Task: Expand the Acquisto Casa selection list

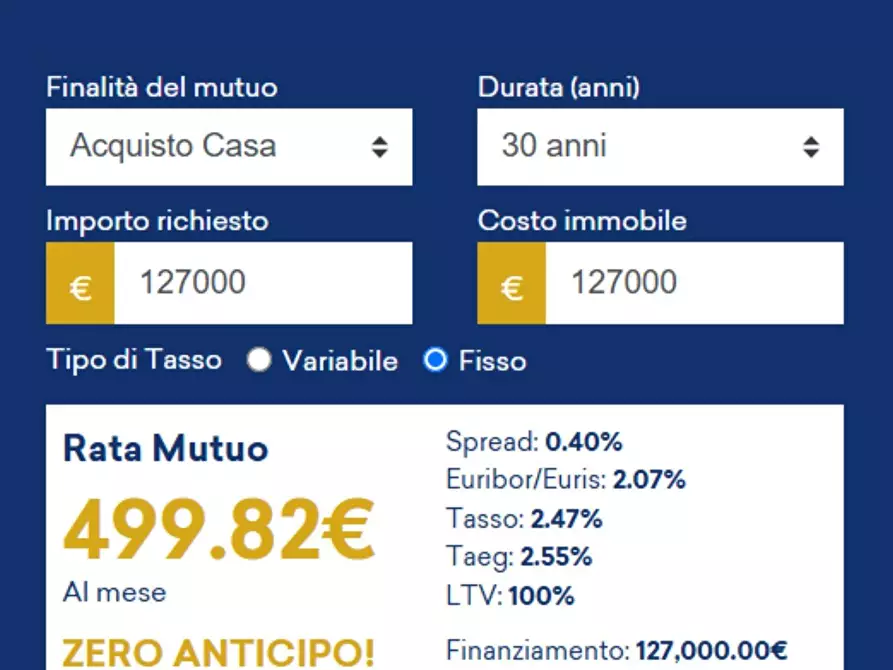Action: [229, 146]
